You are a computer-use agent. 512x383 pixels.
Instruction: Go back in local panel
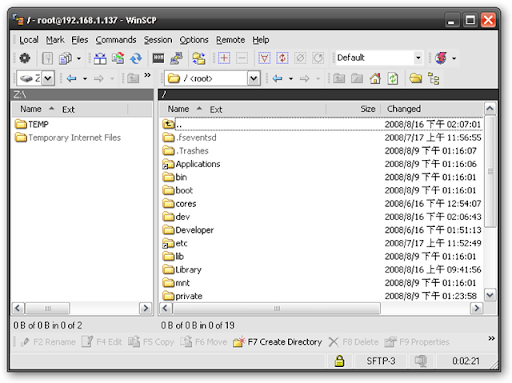click(x=71, y=79)
